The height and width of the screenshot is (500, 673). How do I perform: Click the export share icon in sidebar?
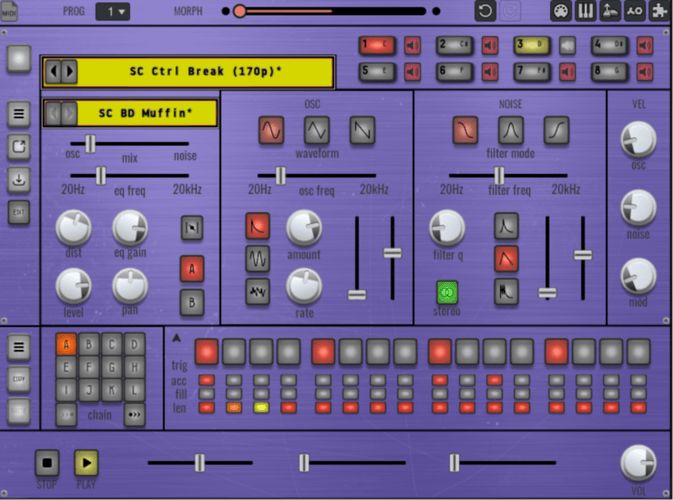pyautogui.click(x=18, y=147)
